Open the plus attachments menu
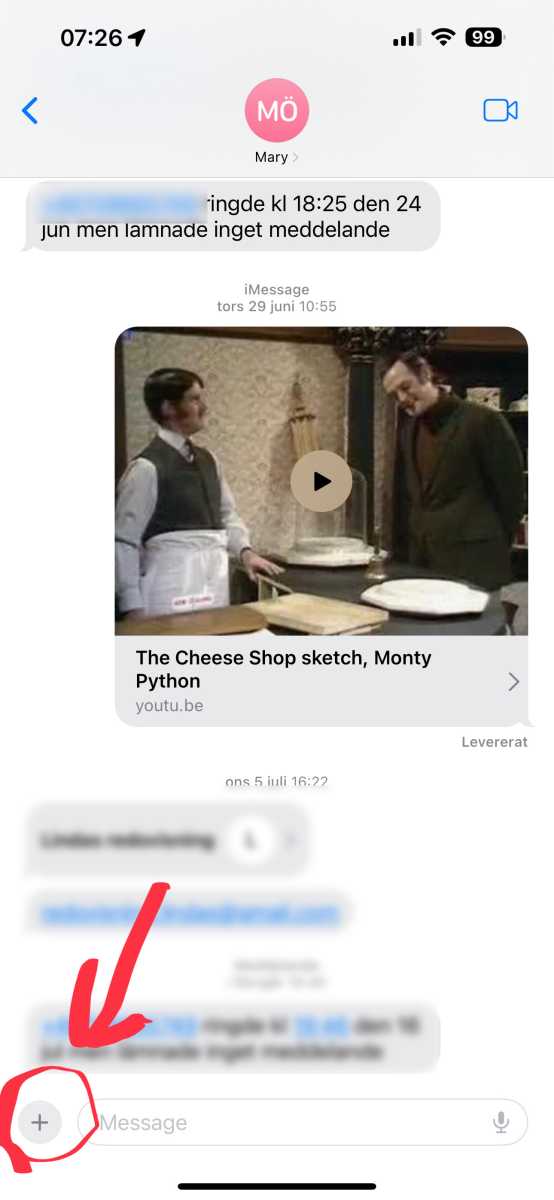Screen dimensions: 554x1200 coord(39,1122)
